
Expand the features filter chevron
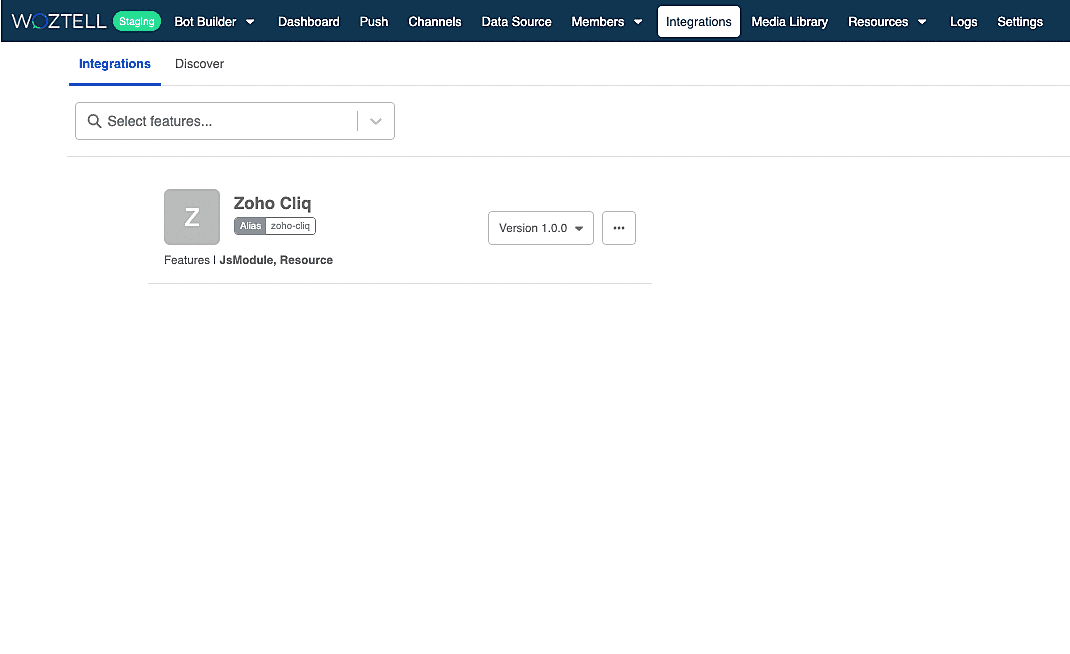(x=375, y=121)
